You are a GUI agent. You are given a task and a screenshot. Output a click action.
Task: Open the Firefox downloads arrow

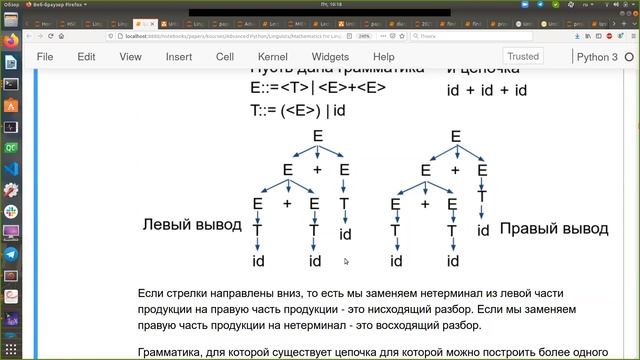(577, 36)
